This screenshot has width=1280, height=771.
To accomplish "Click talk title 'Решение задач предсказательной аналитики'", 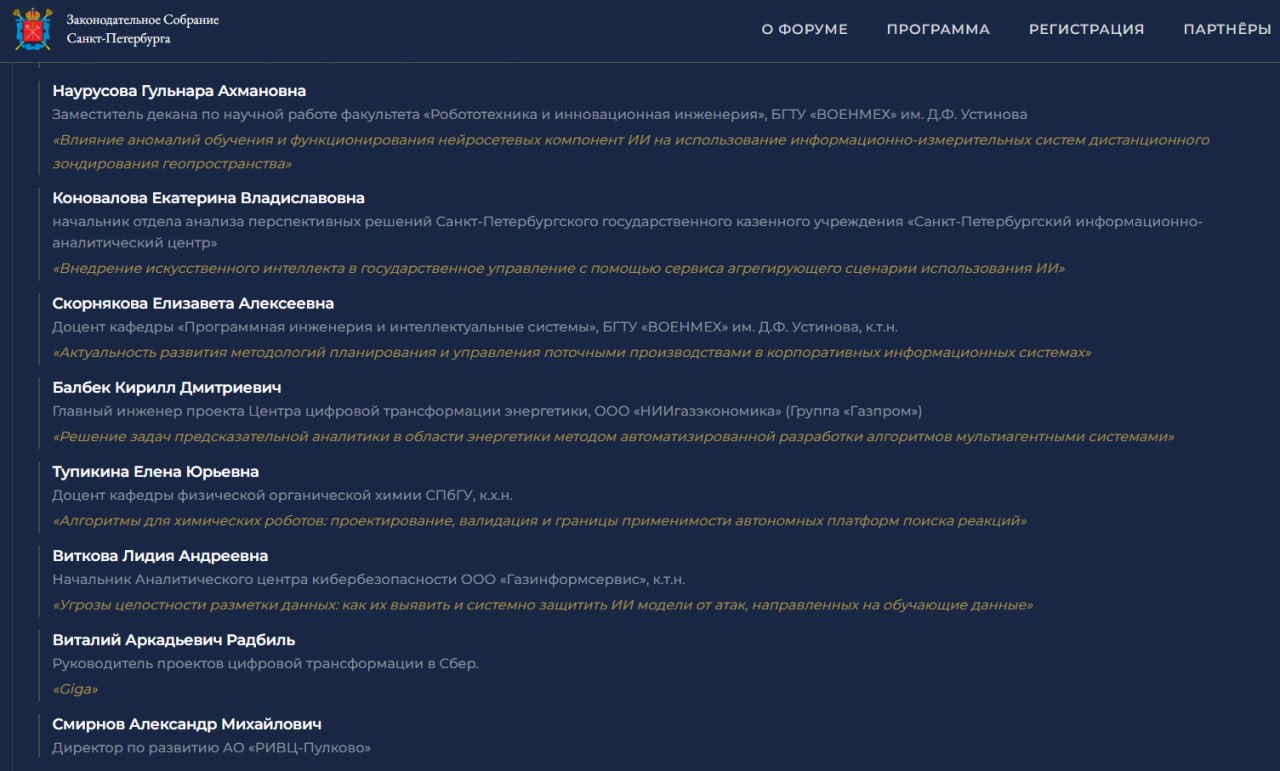I will click(613, 437).
